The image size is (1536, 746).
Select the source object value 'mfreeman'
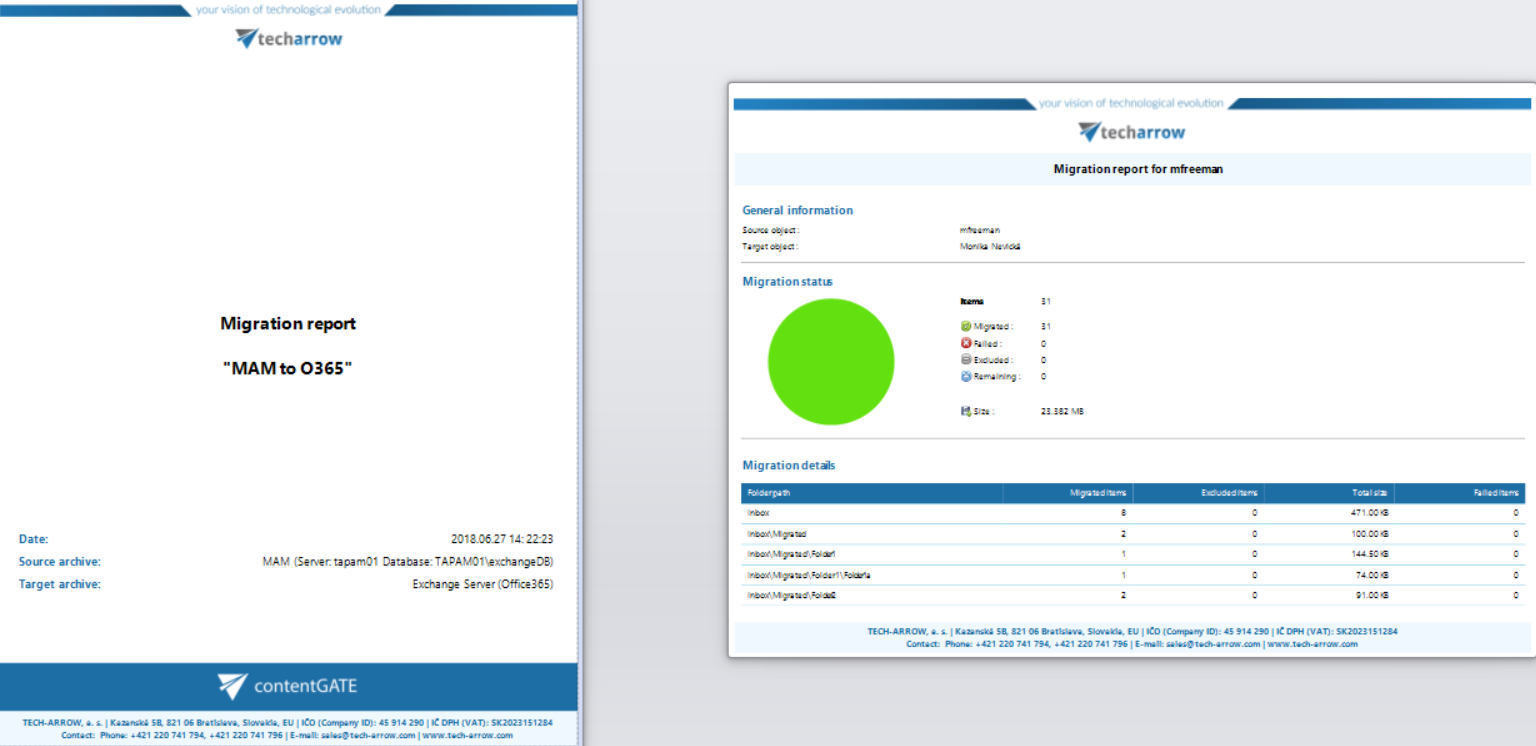click(x=979, y=230)
